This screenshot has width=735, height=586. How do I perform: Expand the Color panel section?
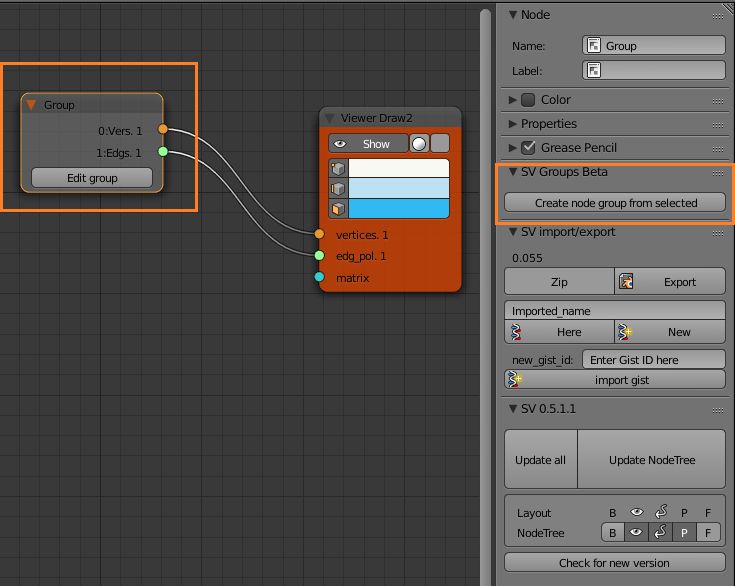pos(513,100)
